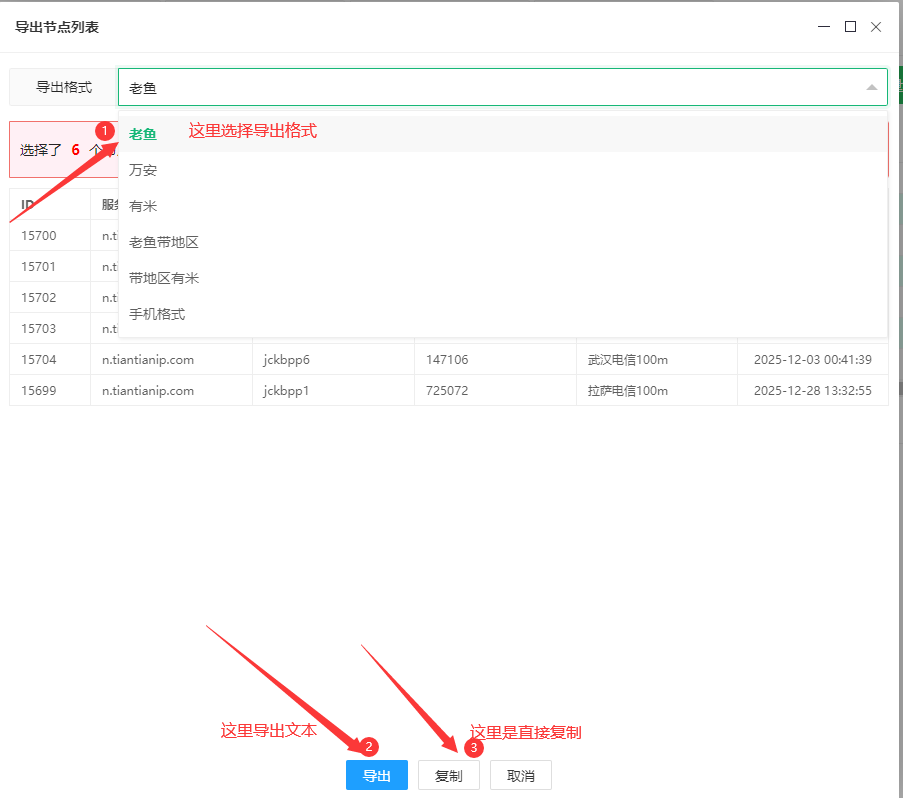903x798 pixels.
Task: Pick 老鱼带地区 export format
Action: (164, 242)
